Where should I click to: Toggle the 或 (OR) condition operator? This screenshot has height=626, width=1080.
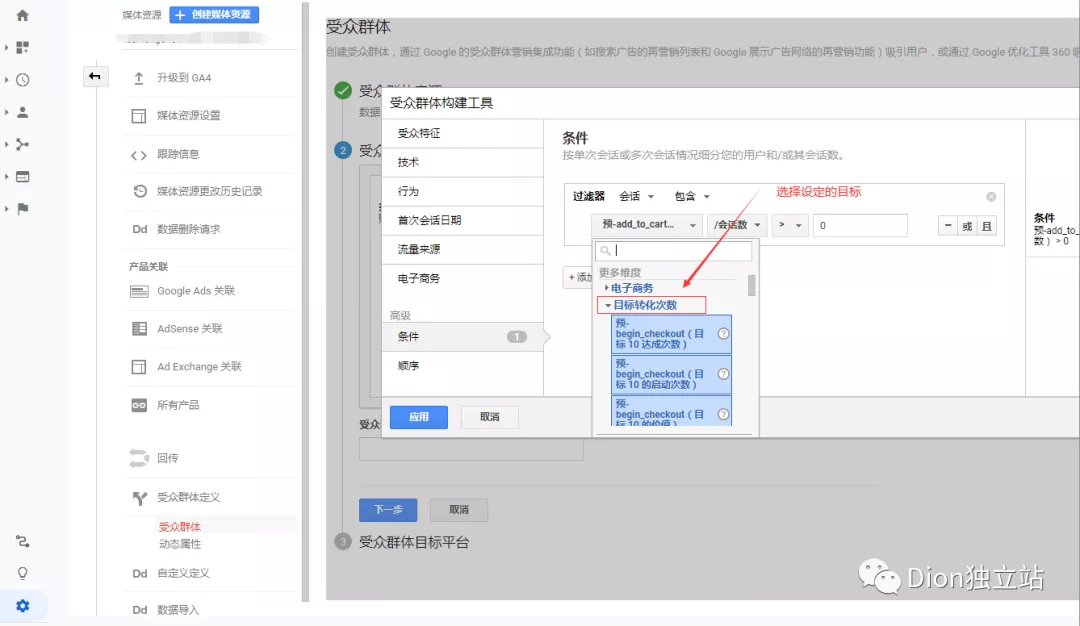tap(967, 225)
